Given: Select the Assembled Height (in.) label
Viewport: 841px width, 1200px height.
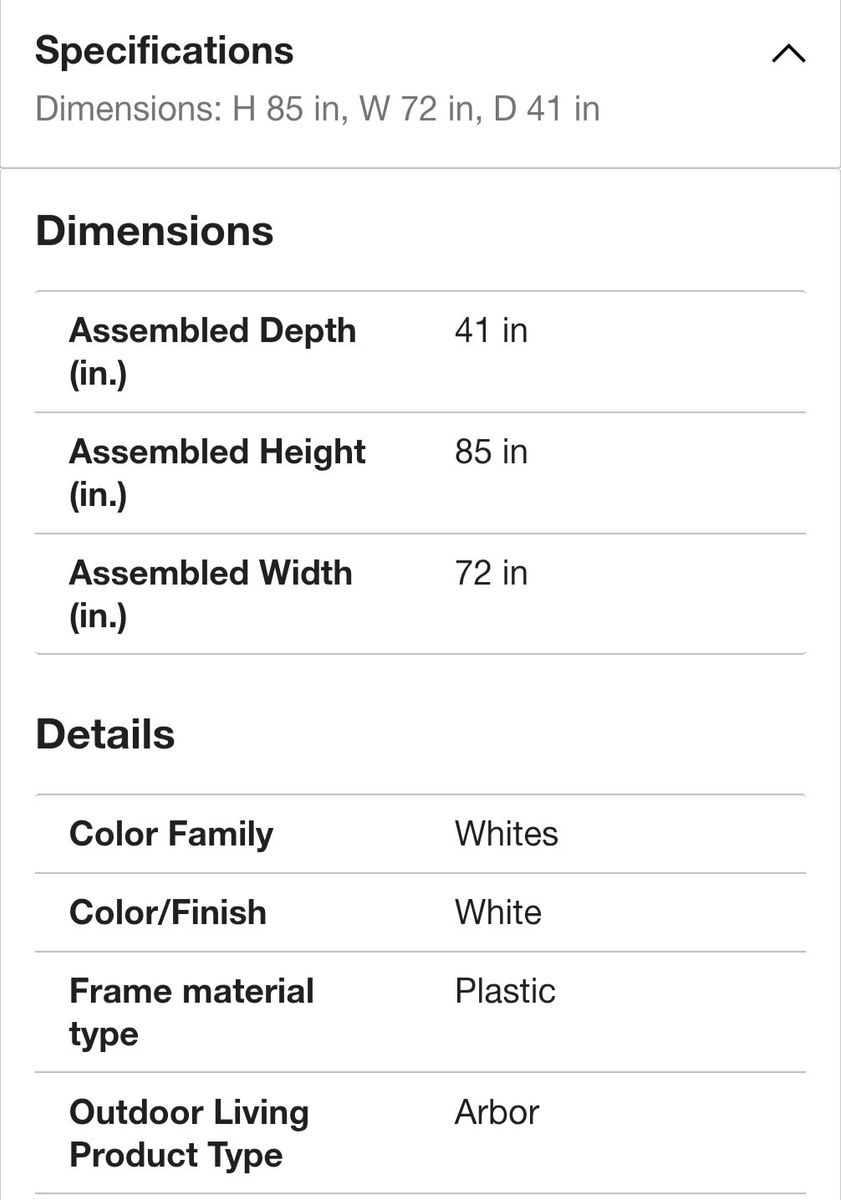Looking at the screenshot, I should point(217,473).
